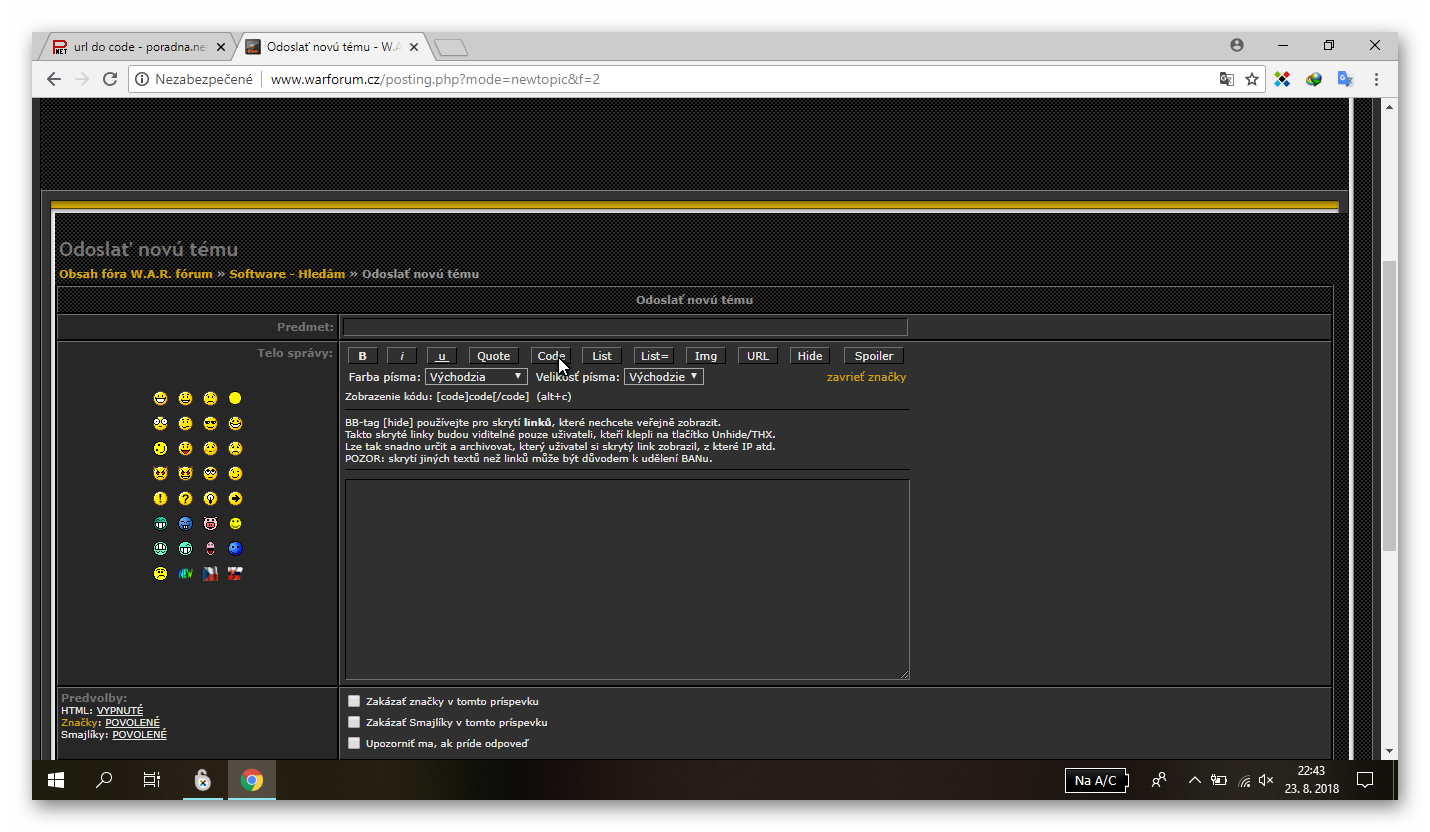Screen dimensions: 1430x832
Task: Insert the pink pig smiley
Action: 210,523
